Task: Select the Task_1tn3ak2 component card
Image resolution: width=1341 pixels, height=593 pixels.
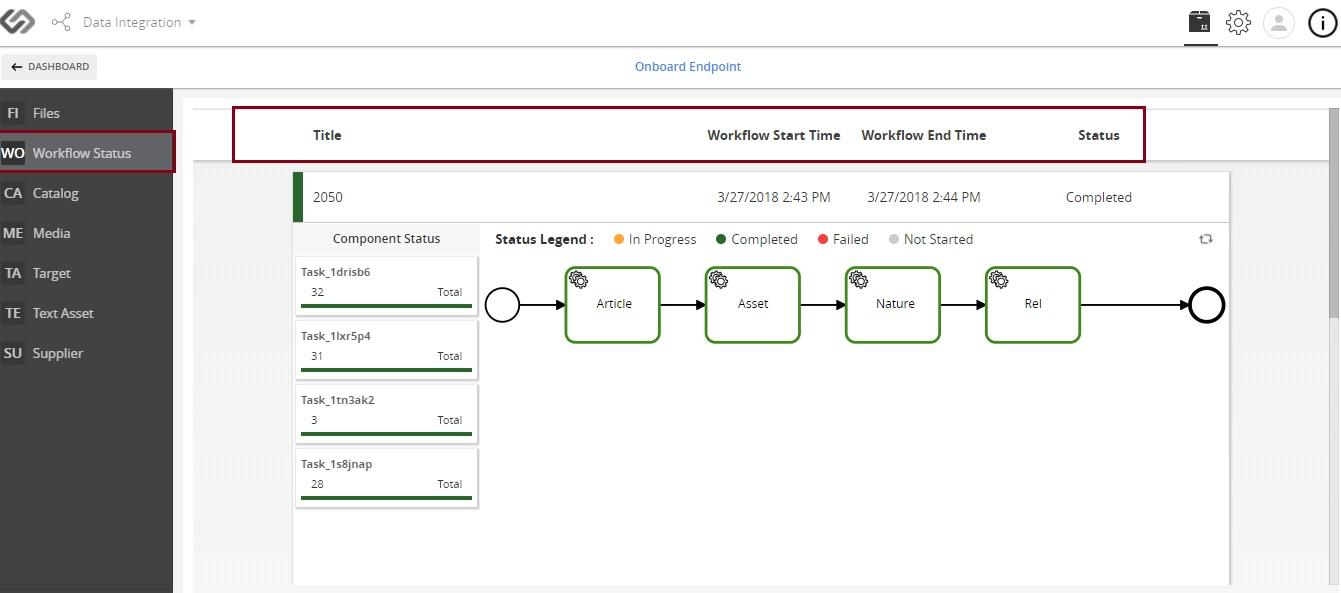Action: pyautogui.click(x=386, y=414)
